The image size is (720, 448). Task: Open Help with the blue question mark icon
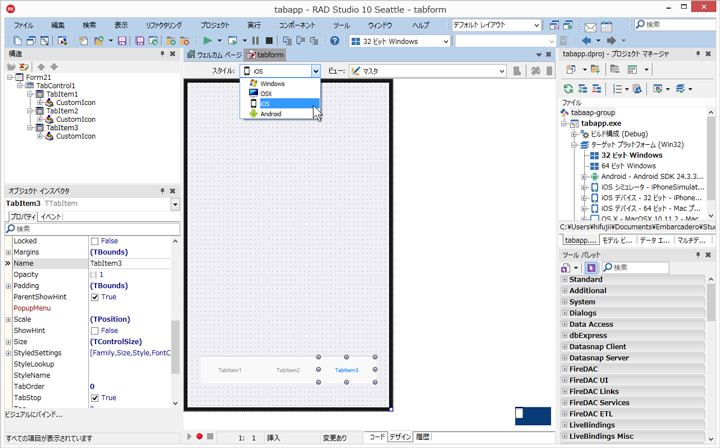click(x=335, y=41)
